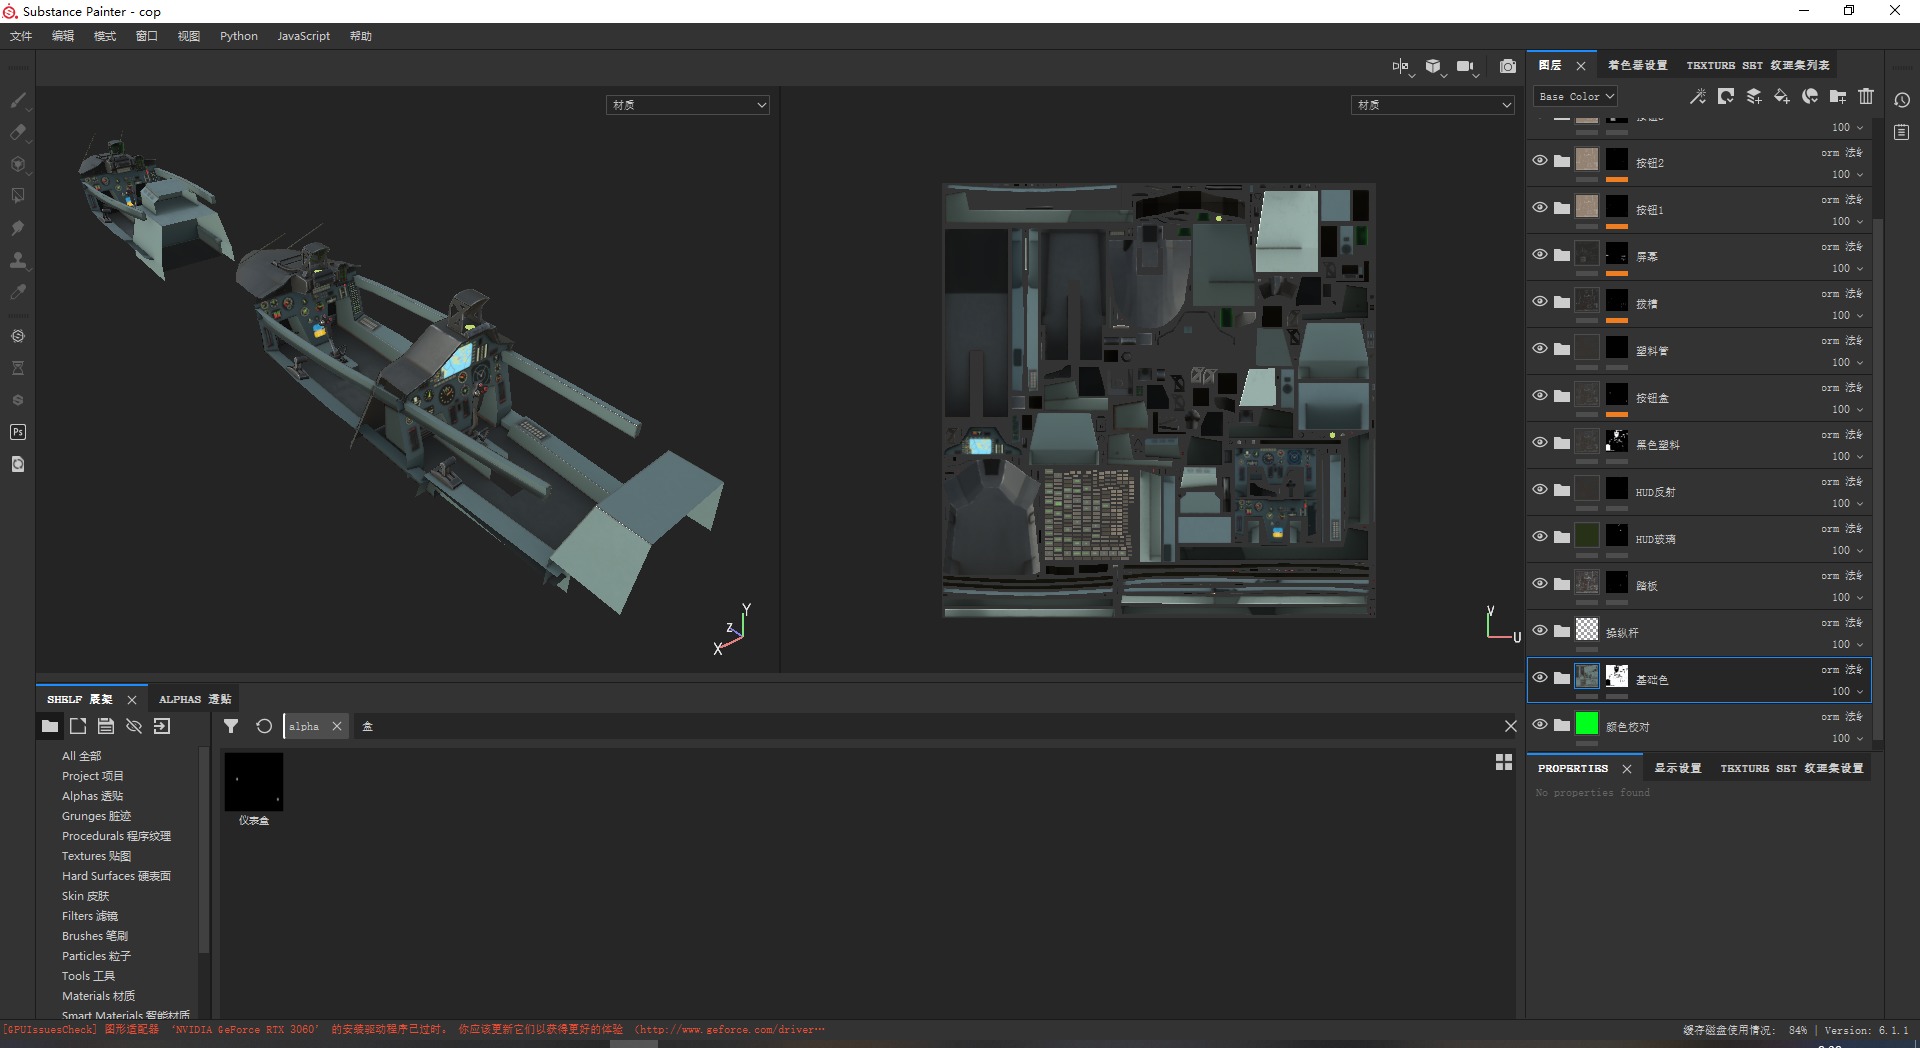Viewport: 1920px width, 1048px height.
Task: Open the Log panel icon on right dock
Action: (1902, 132)
